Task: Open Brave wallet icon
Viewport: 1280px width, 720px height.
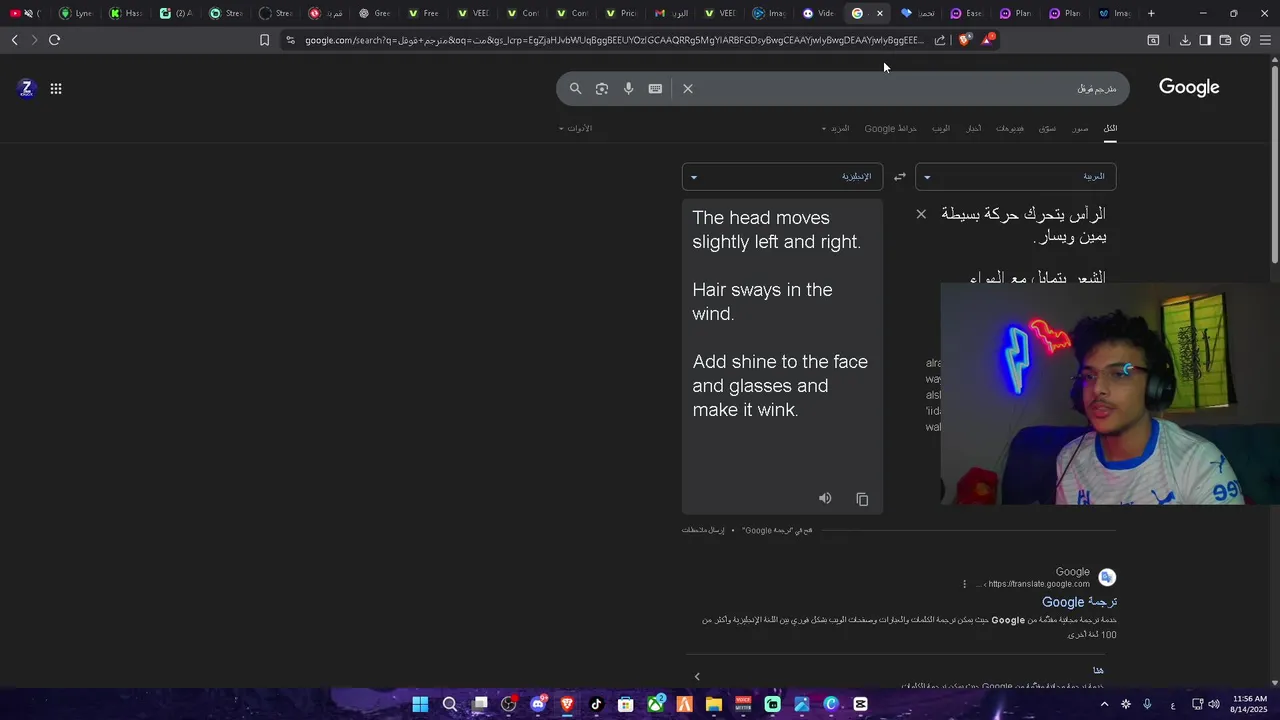Action: coord(1225,40)
